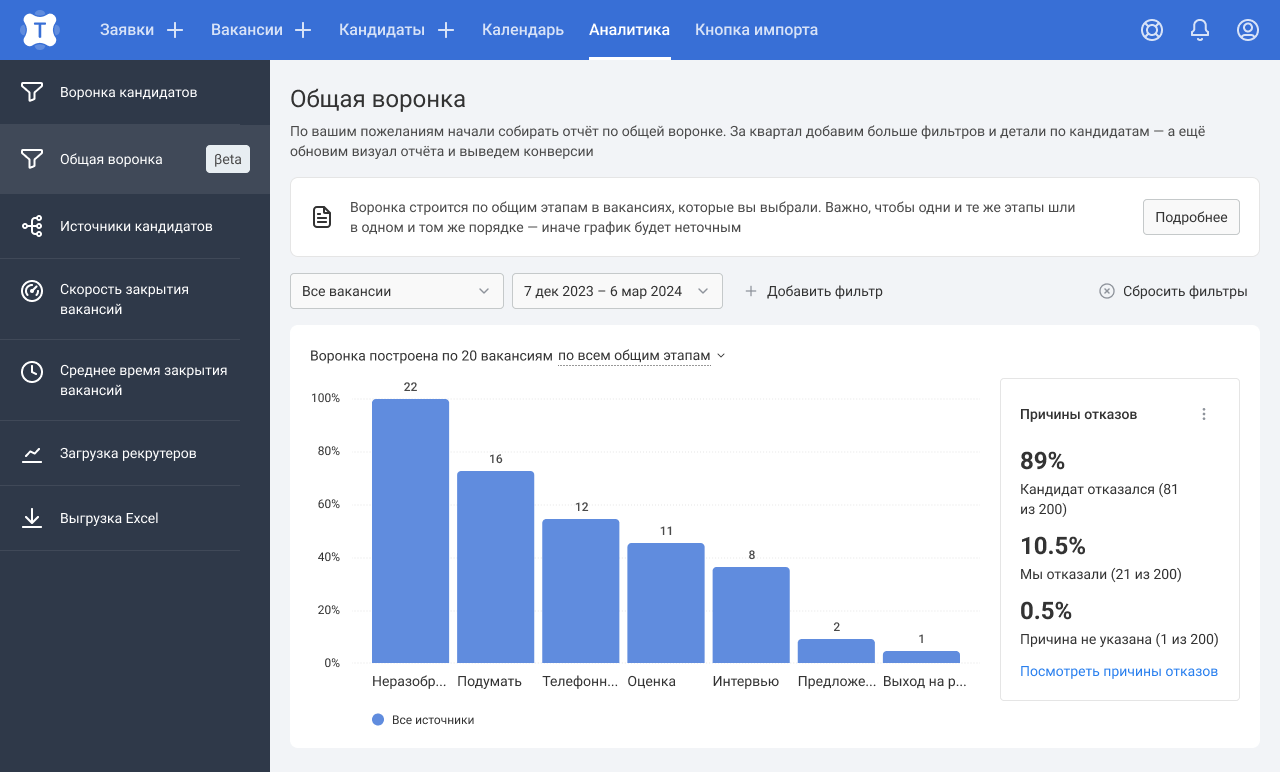
Task: Click the Интервью bar with 8
Action: pyautogui.click(x=751, y=615)
